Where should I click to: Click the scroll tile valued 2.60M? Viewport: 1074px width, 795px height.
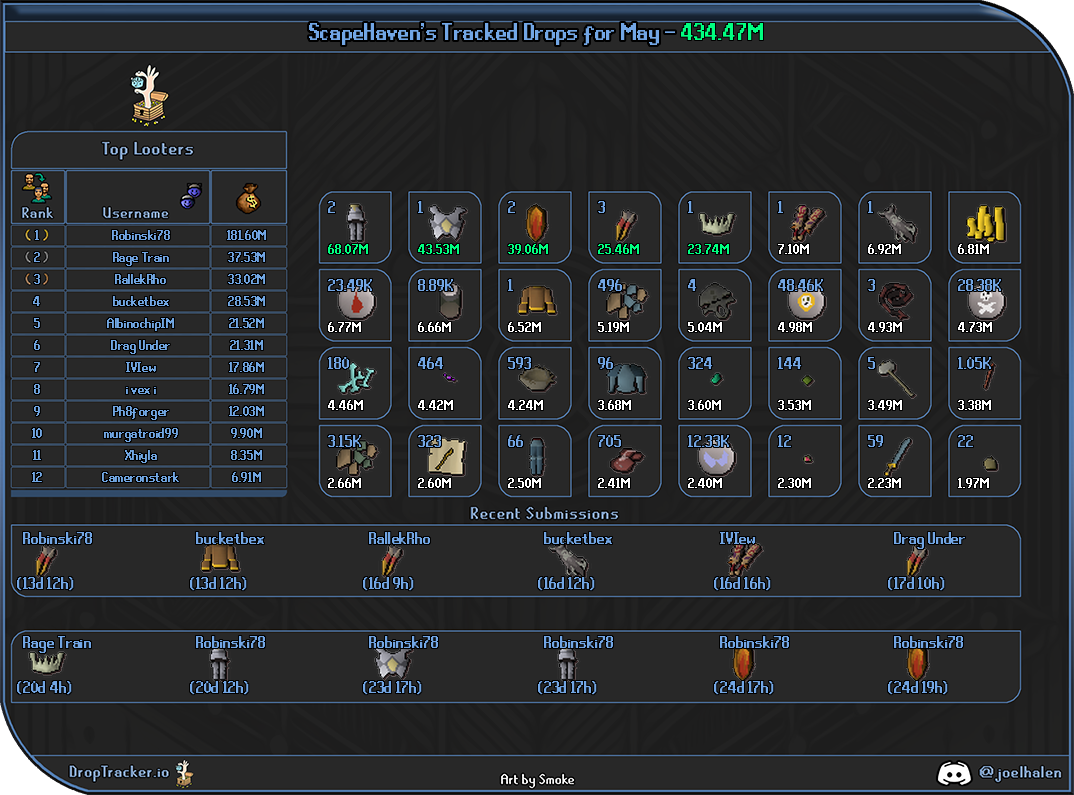pyautogui.click(x=445, y=462)
